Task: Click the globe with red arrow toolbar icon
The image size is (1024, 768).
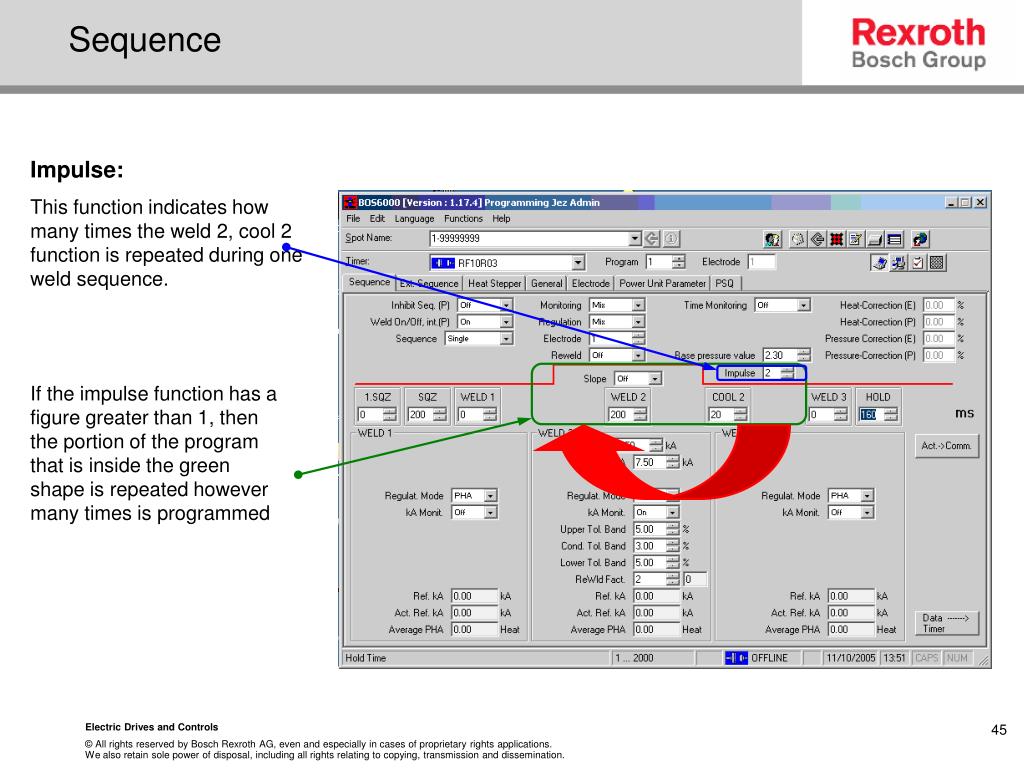Action: tap(920, 240)
